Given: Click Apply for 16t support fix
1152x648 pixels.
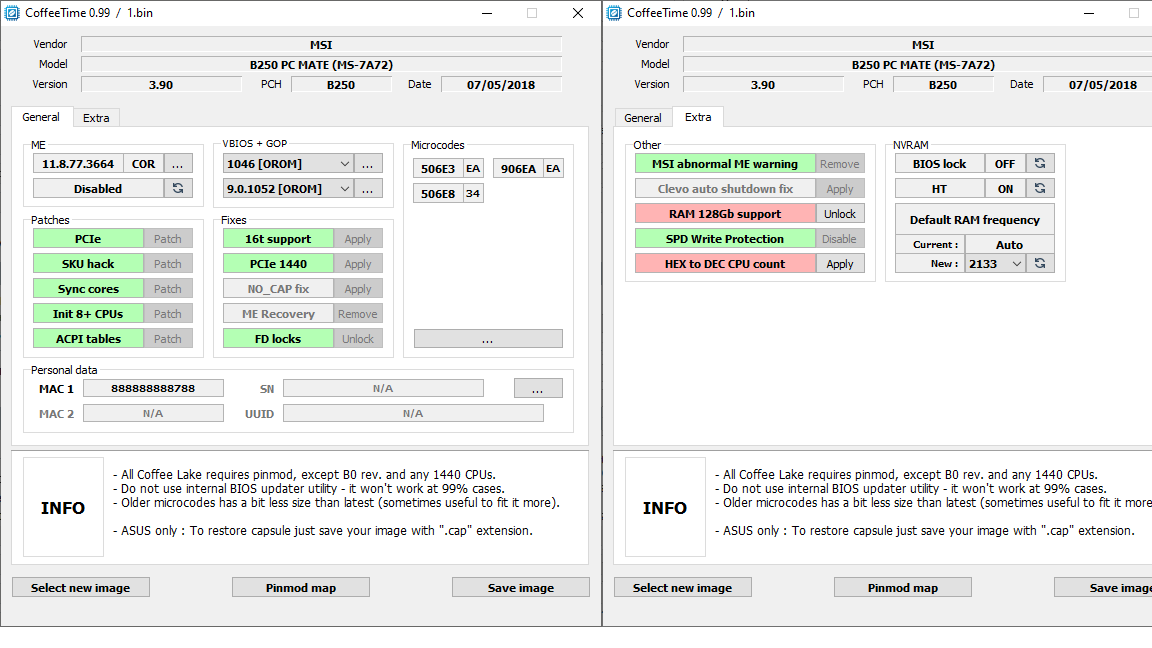Looking at the screenshot, I should [358, 239].
